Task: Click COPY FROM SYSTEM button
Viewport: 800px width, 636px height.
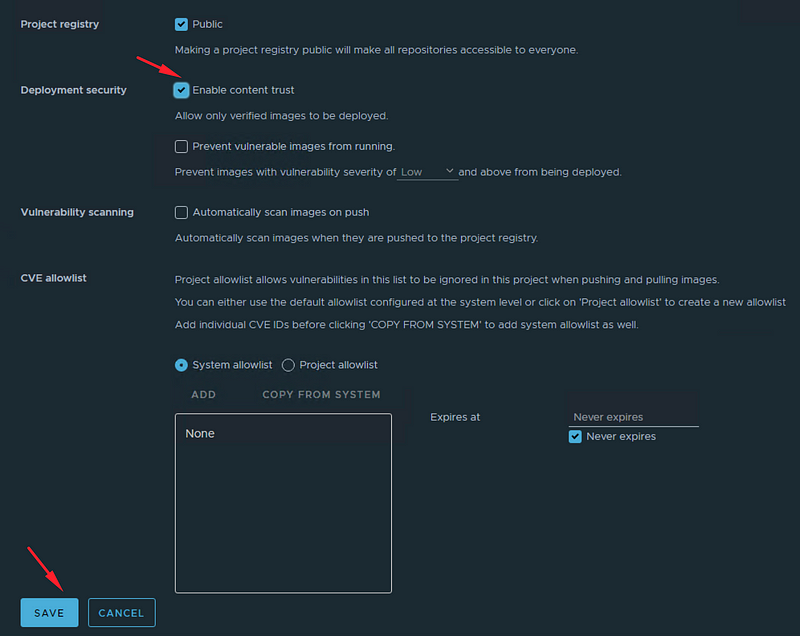Action: 321,395
